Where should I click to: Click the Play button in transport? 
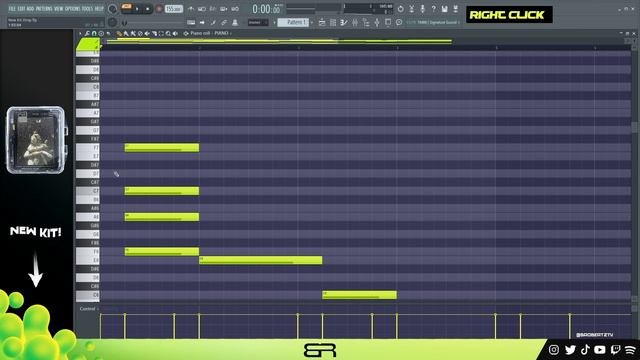click(x=138, y=9)
